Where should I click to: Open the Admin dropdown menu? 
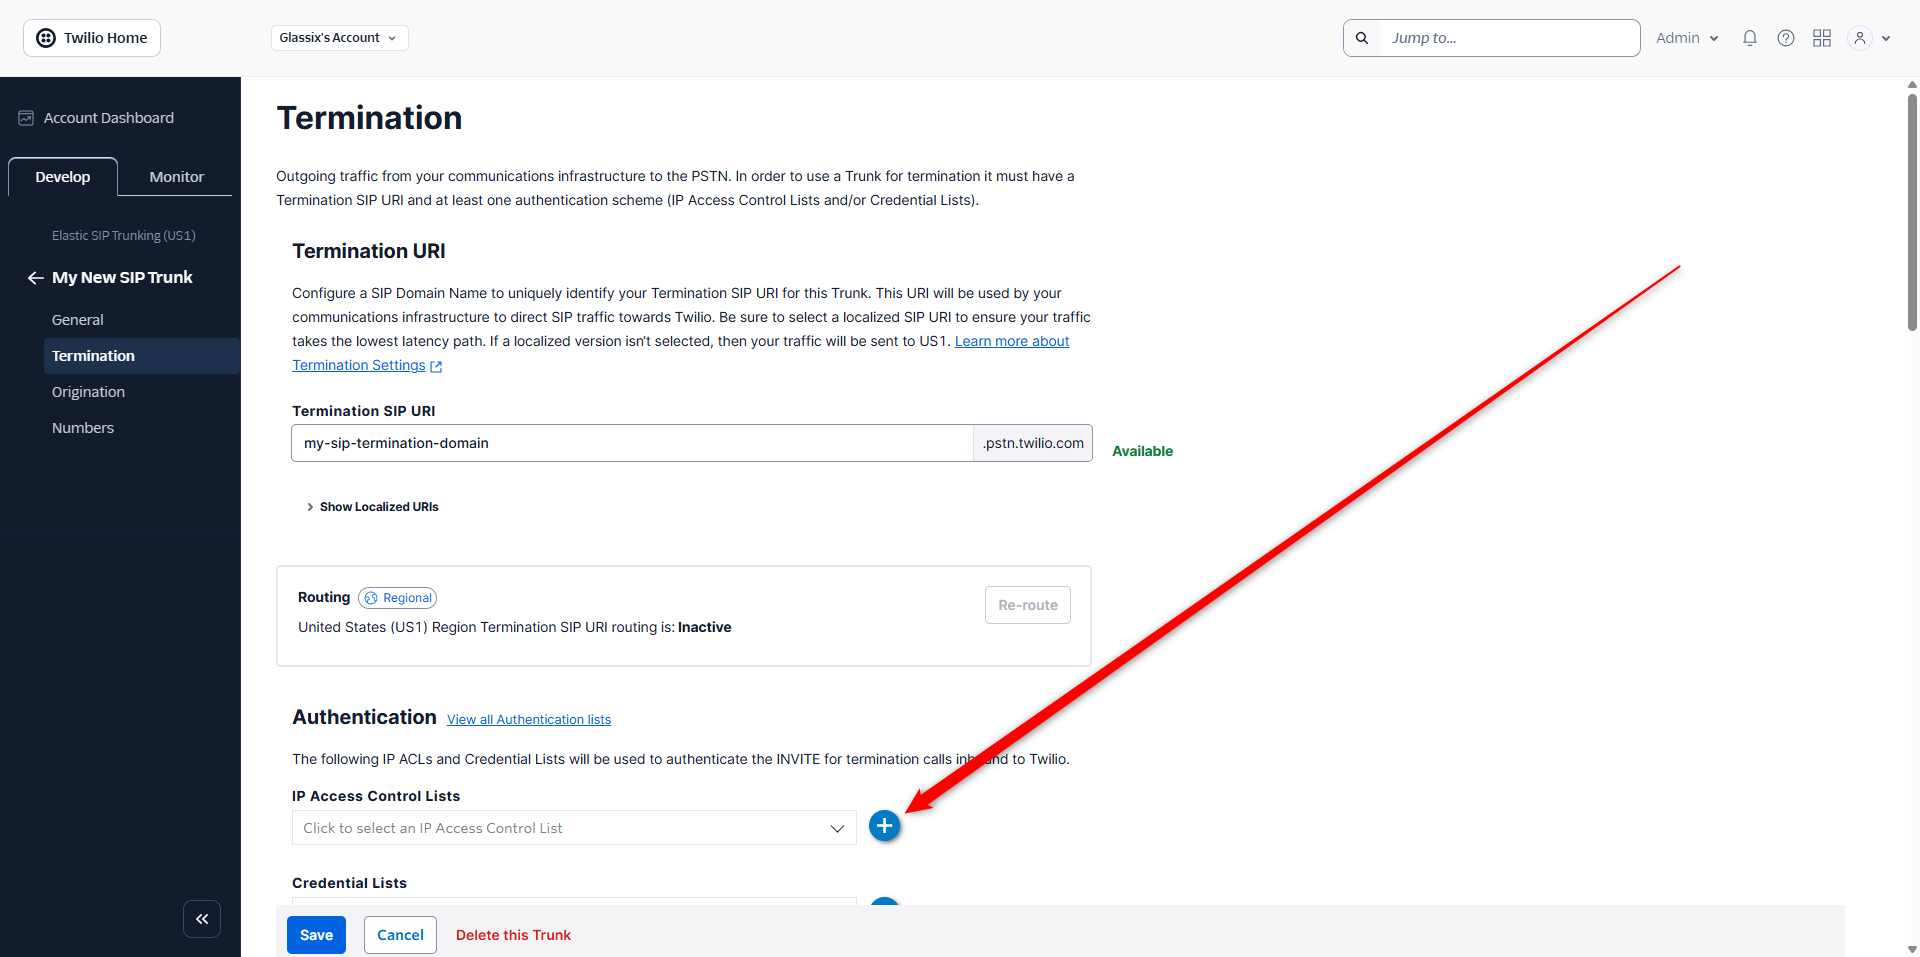[x=1687, y=38]
